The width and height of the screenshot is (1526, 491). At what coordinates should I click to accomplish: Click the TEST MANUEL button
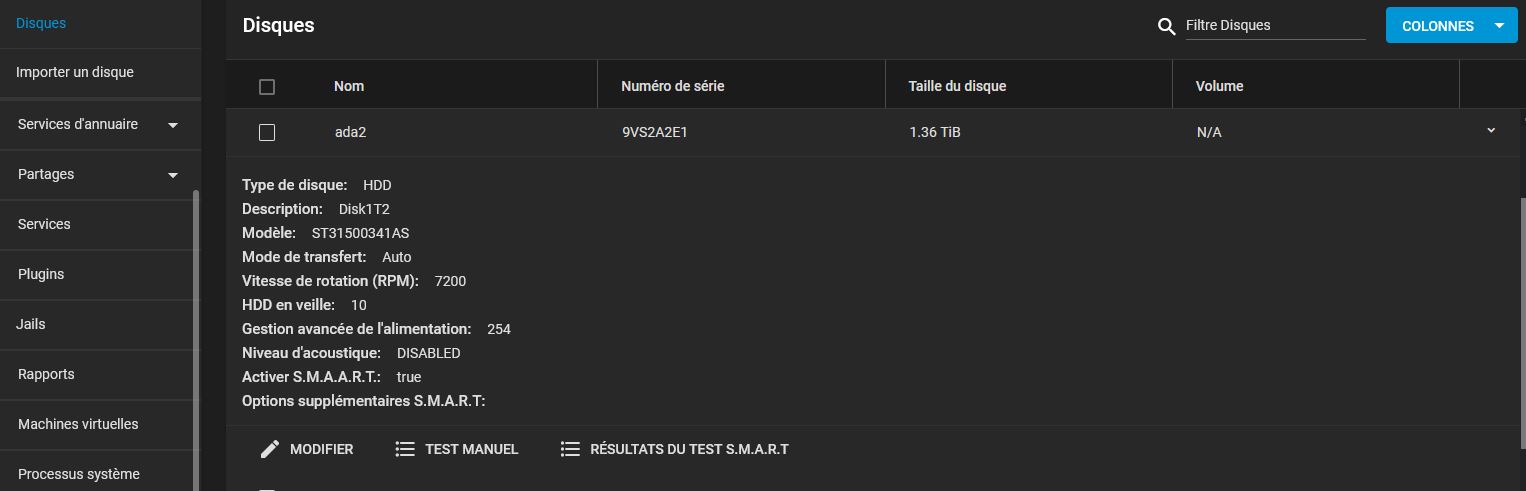(x=457, y=449)
